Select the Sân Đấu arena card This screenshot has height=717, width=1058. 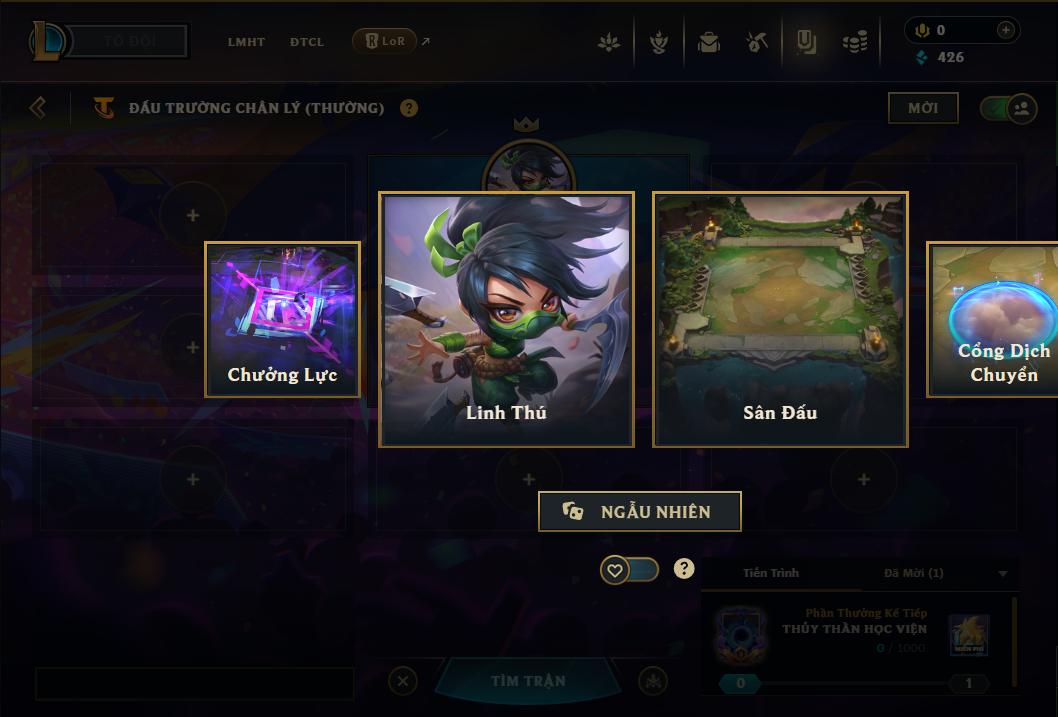pyautogui.click(x=780, y=320)
